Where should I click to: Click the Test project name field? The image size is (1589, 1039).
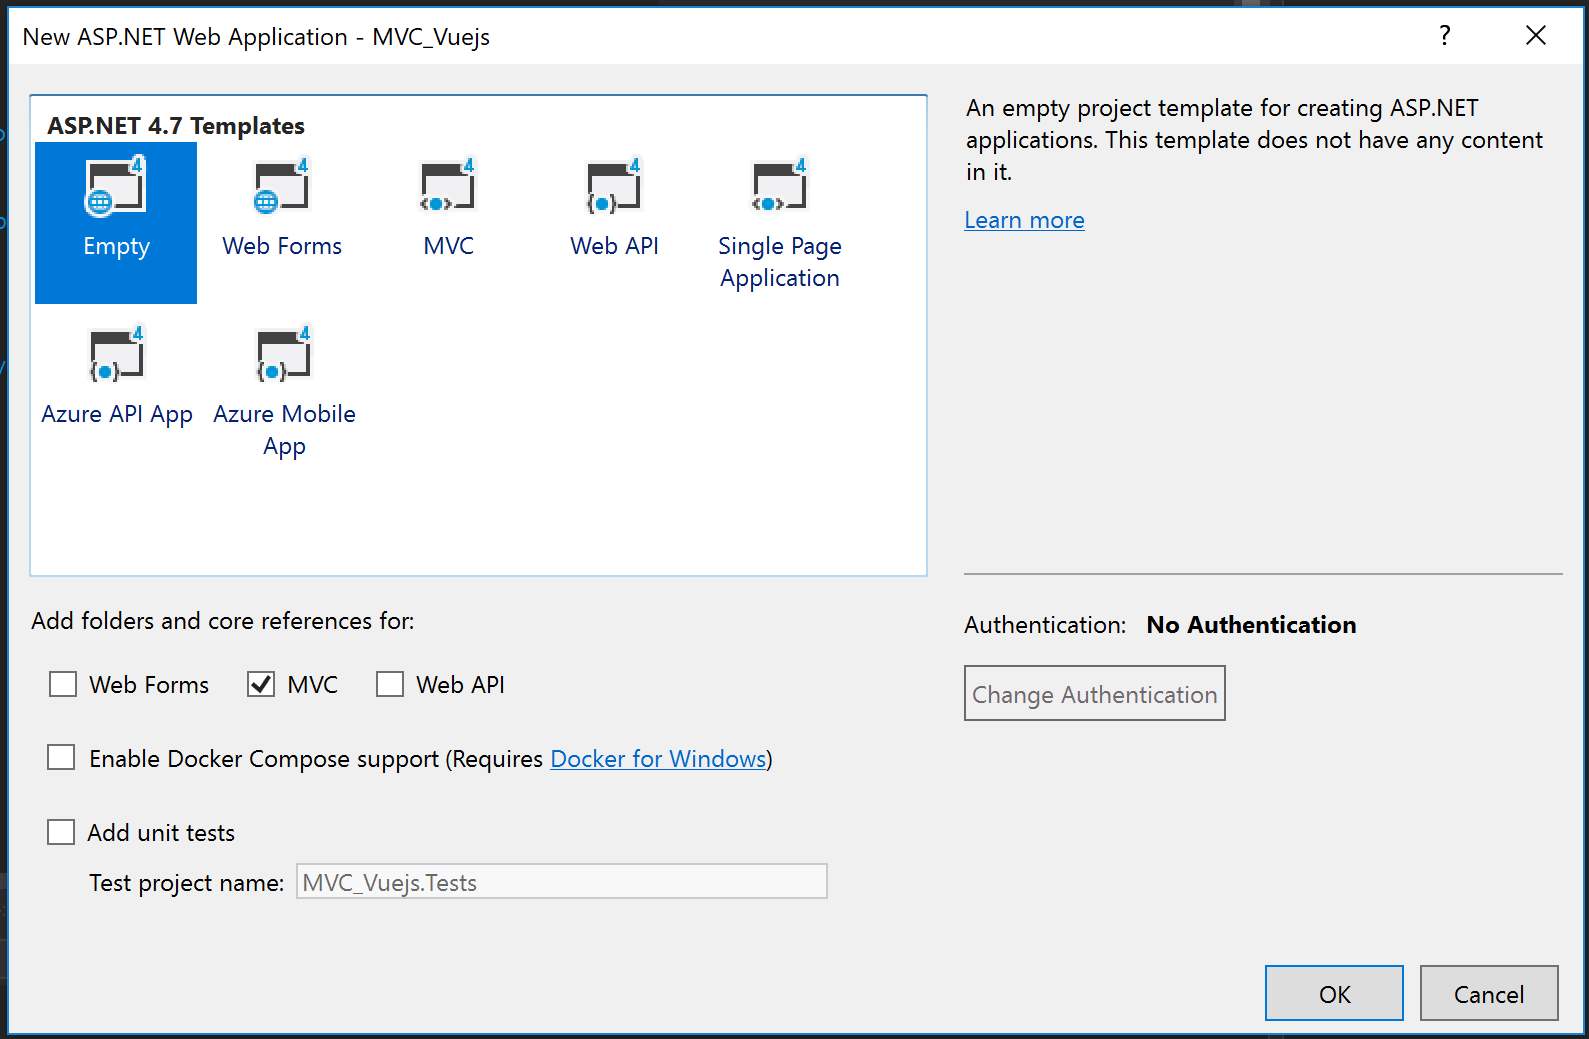[562, 882]
